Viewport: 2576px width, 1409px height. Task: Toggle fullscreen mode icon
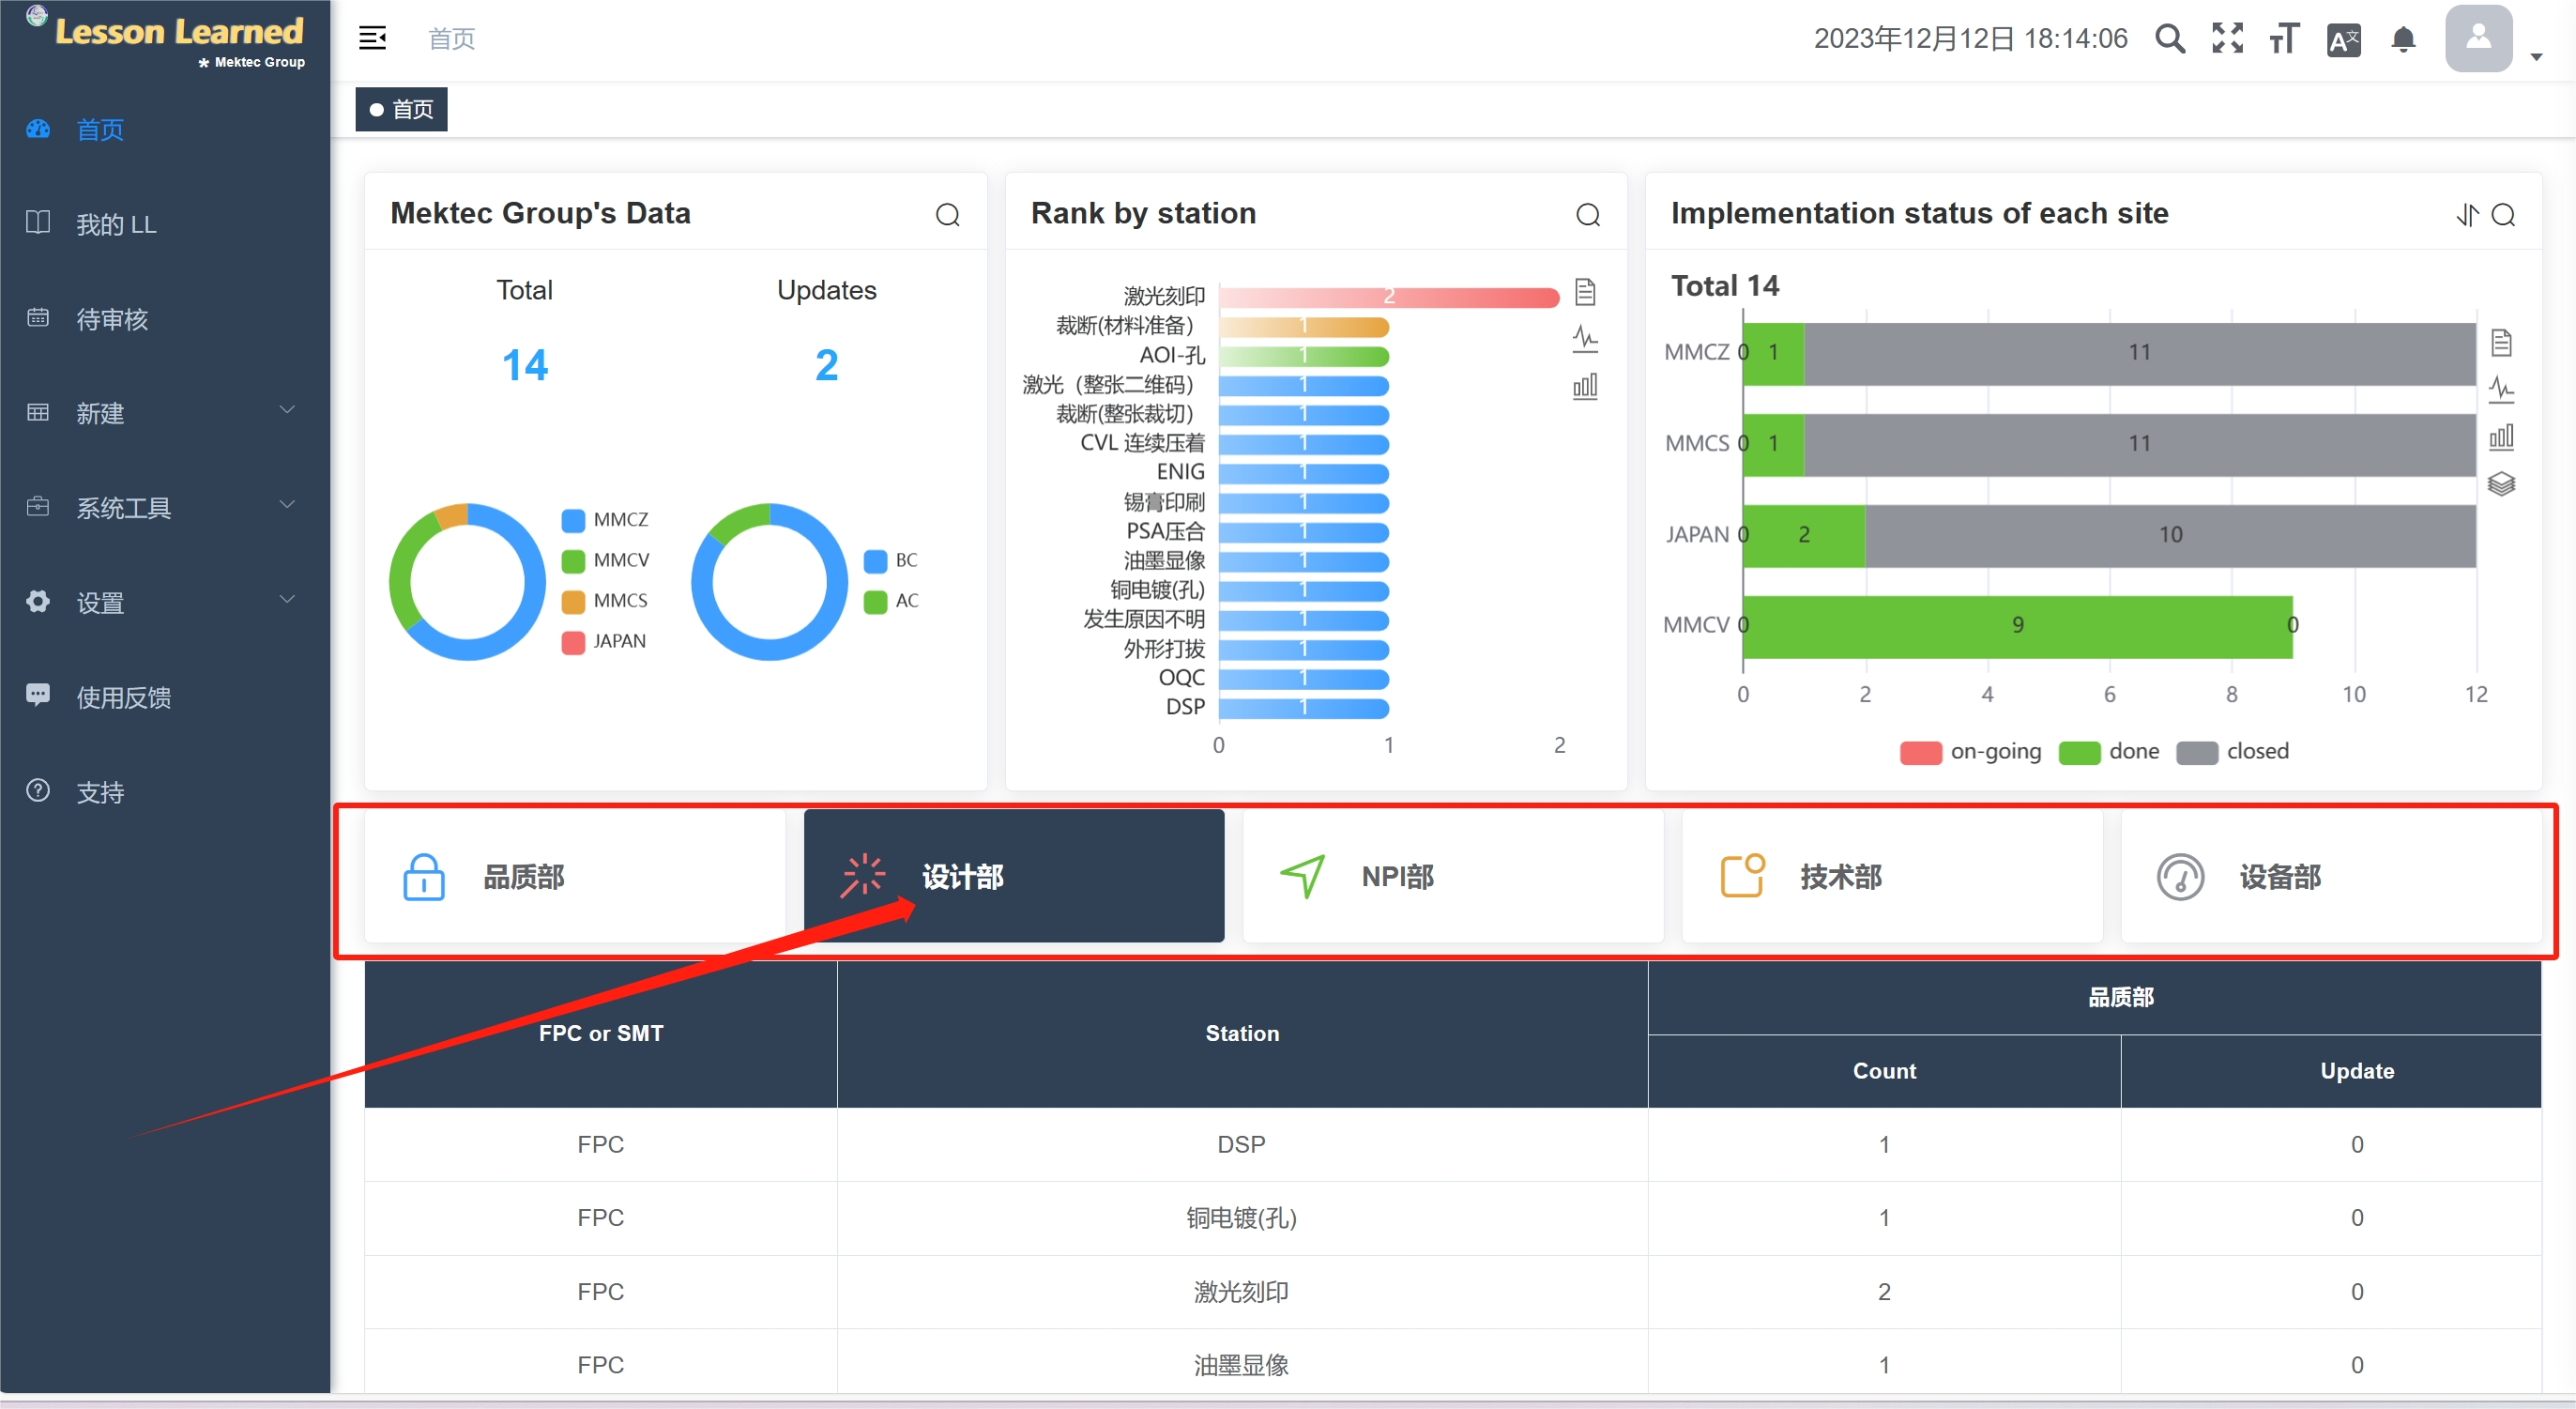[x=2227, y=39]
